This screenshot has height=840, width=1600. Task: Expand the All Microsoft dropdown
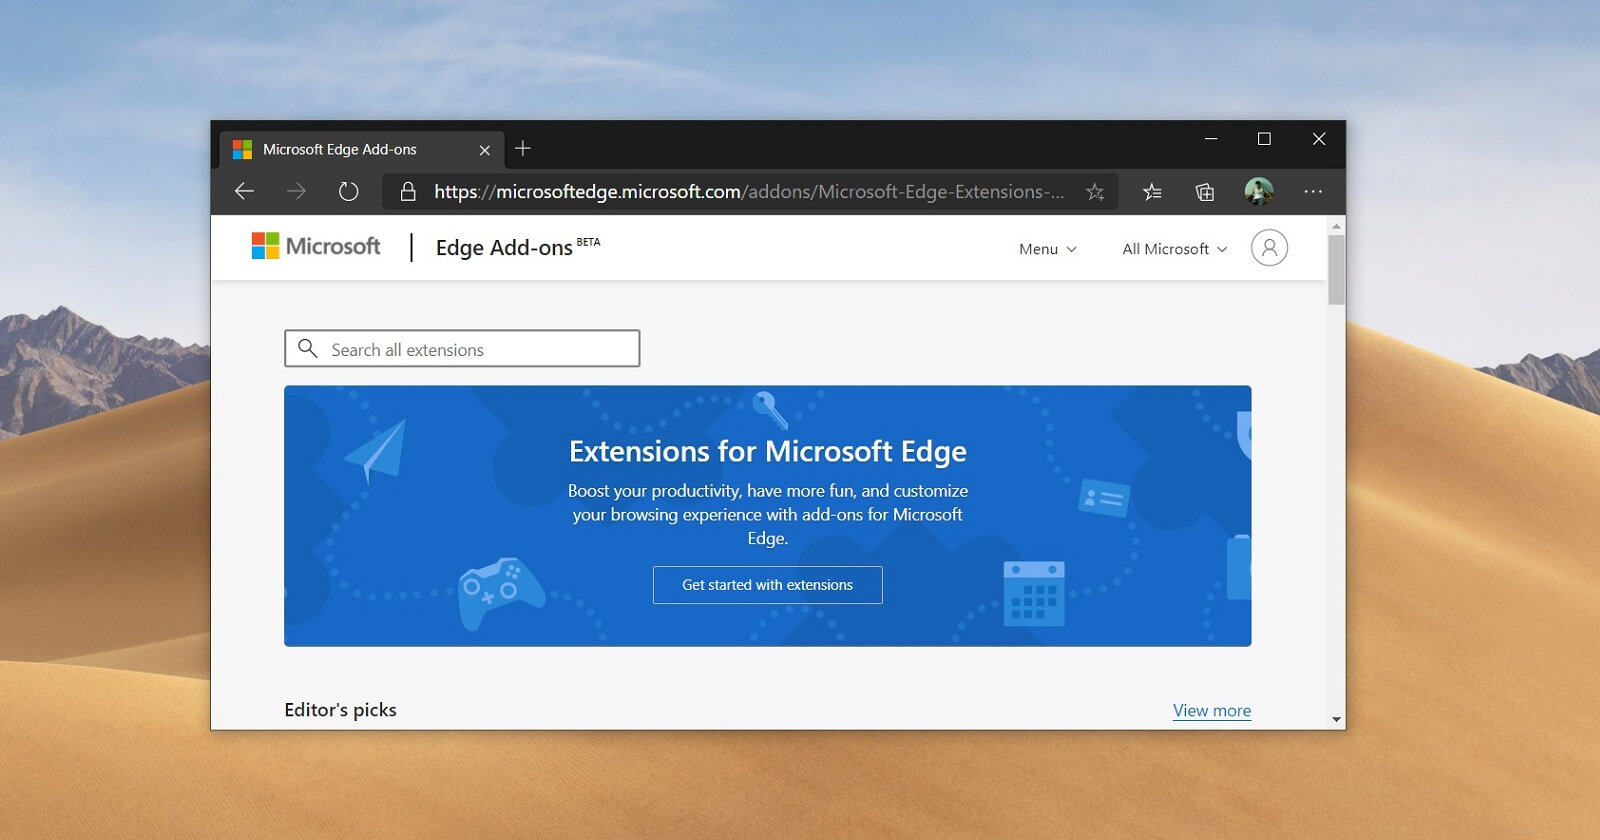click(x=1174, y=249)
